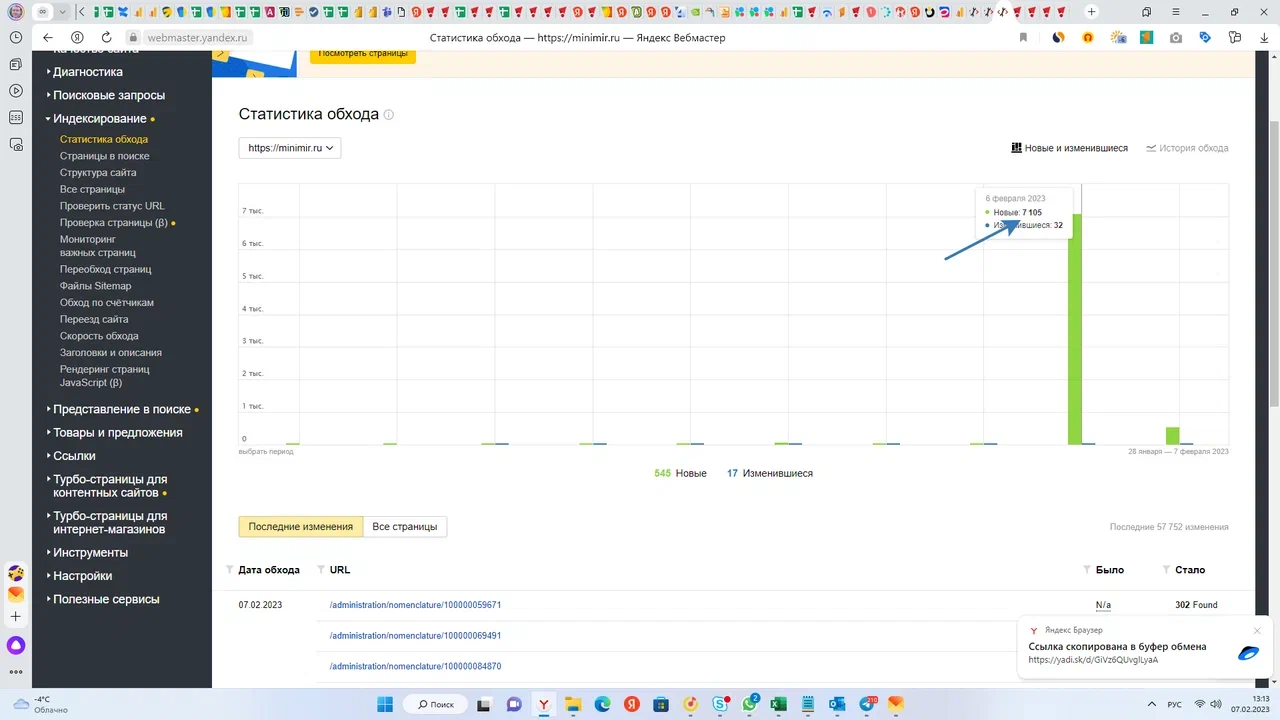Image resolution: width=1280 pixels, height=720 pixels.
Task: Click the info icon beside Статистика обхода
Action: (389, 115)
